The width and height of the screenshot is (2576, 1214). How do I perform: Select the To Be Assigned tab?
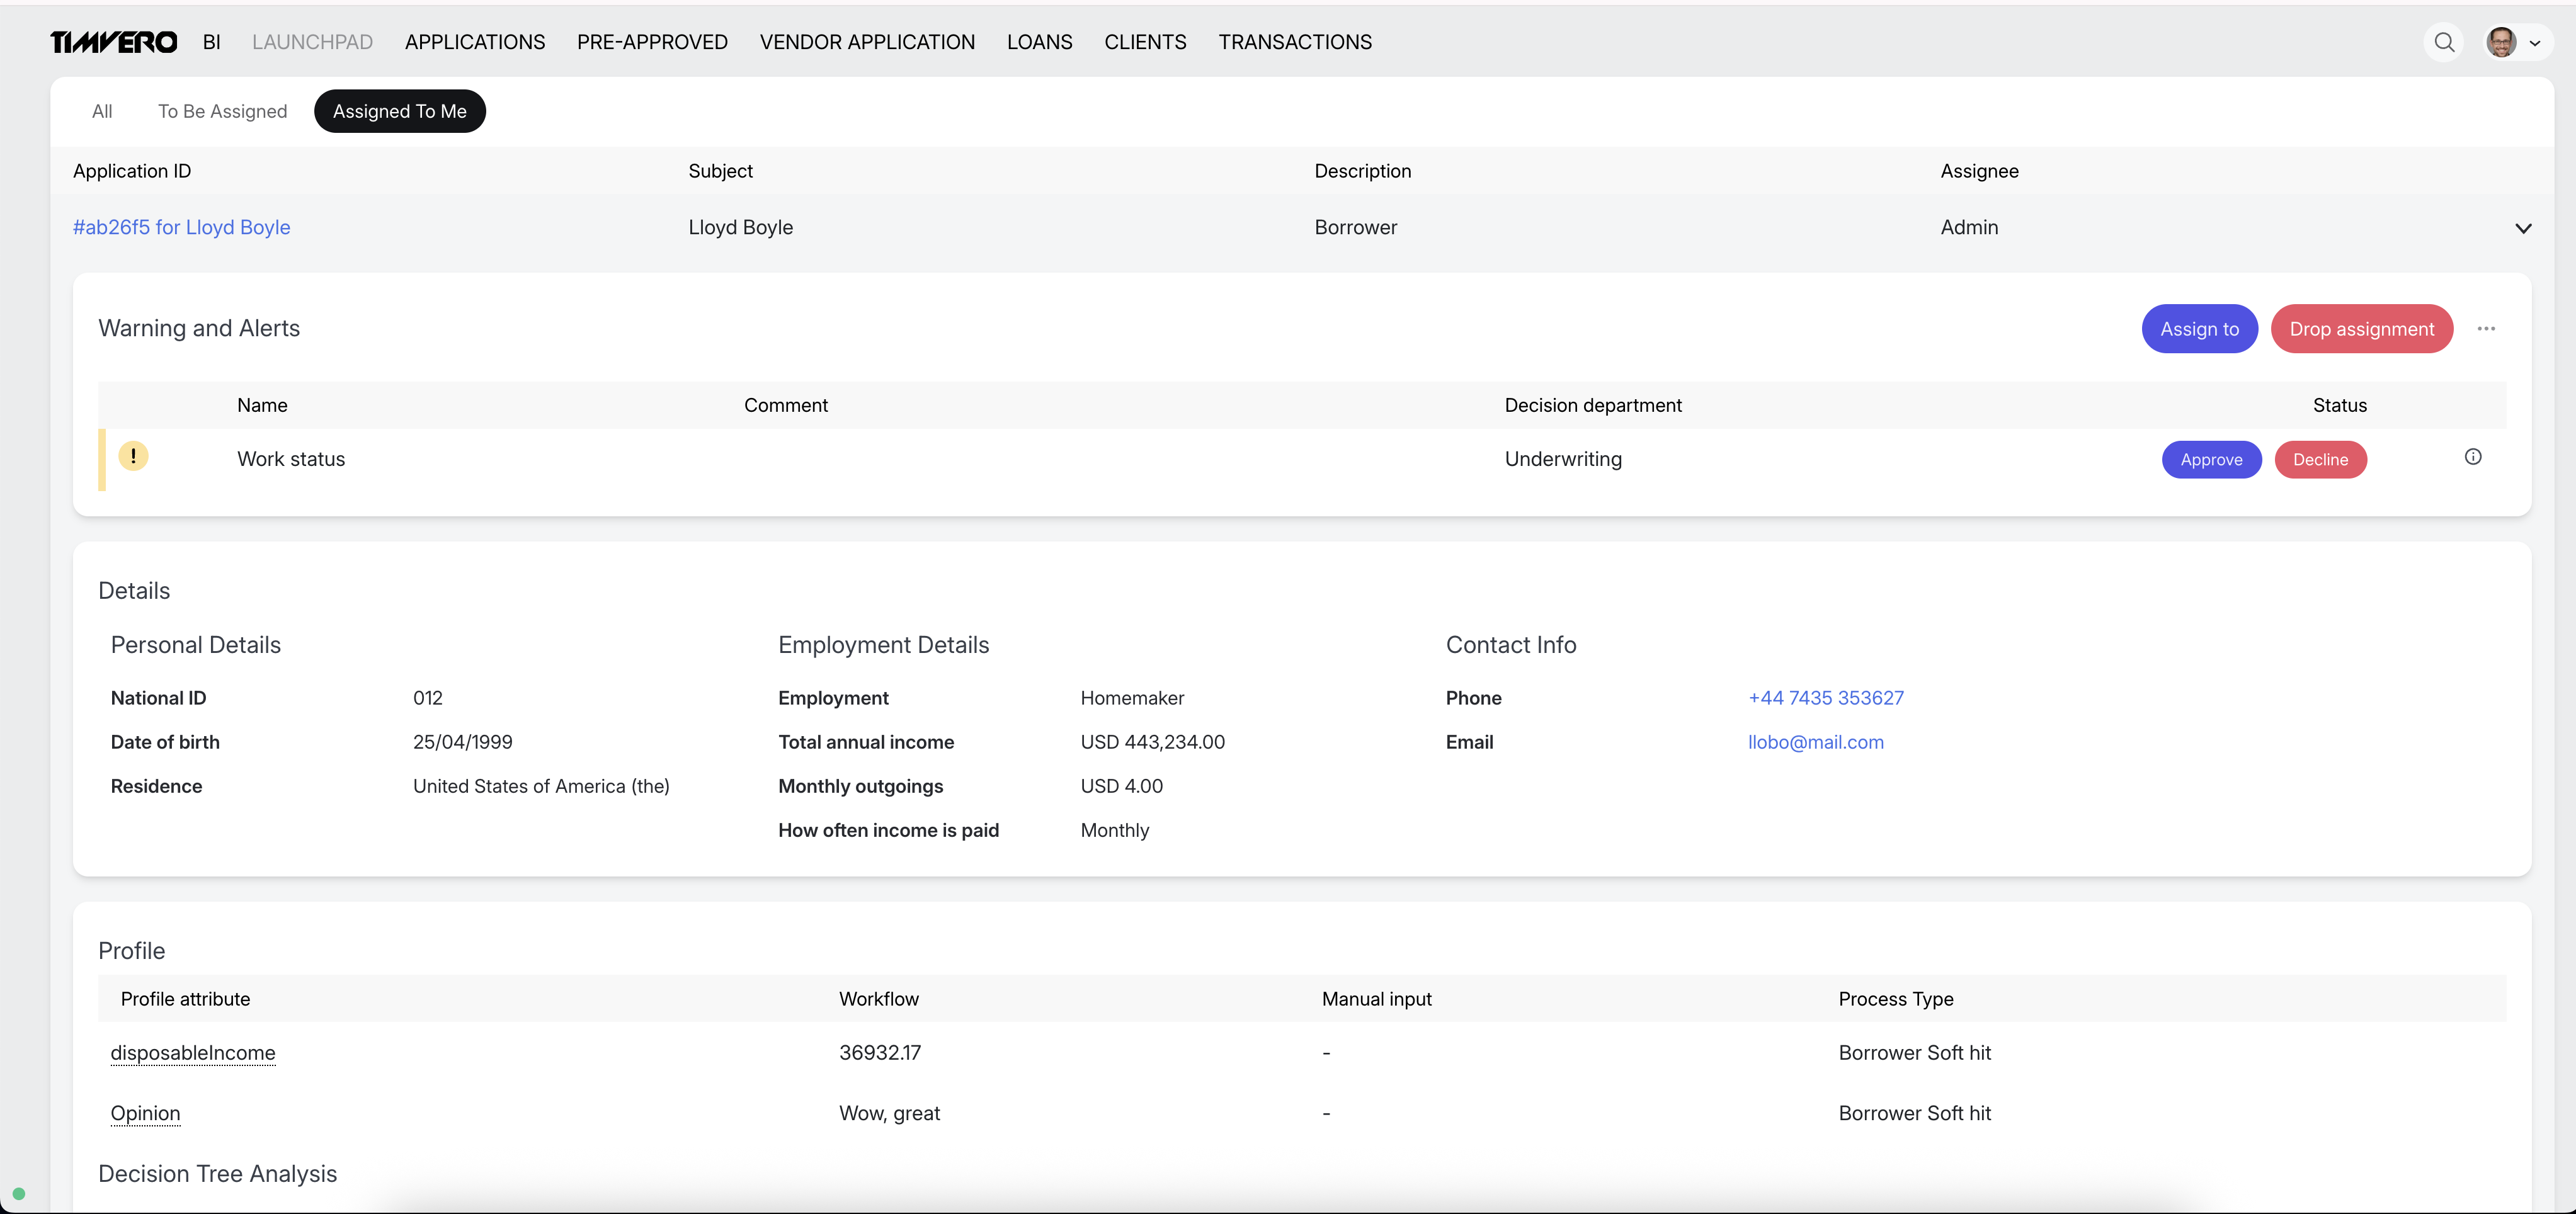pyautogui.click(x=222, y=111)
